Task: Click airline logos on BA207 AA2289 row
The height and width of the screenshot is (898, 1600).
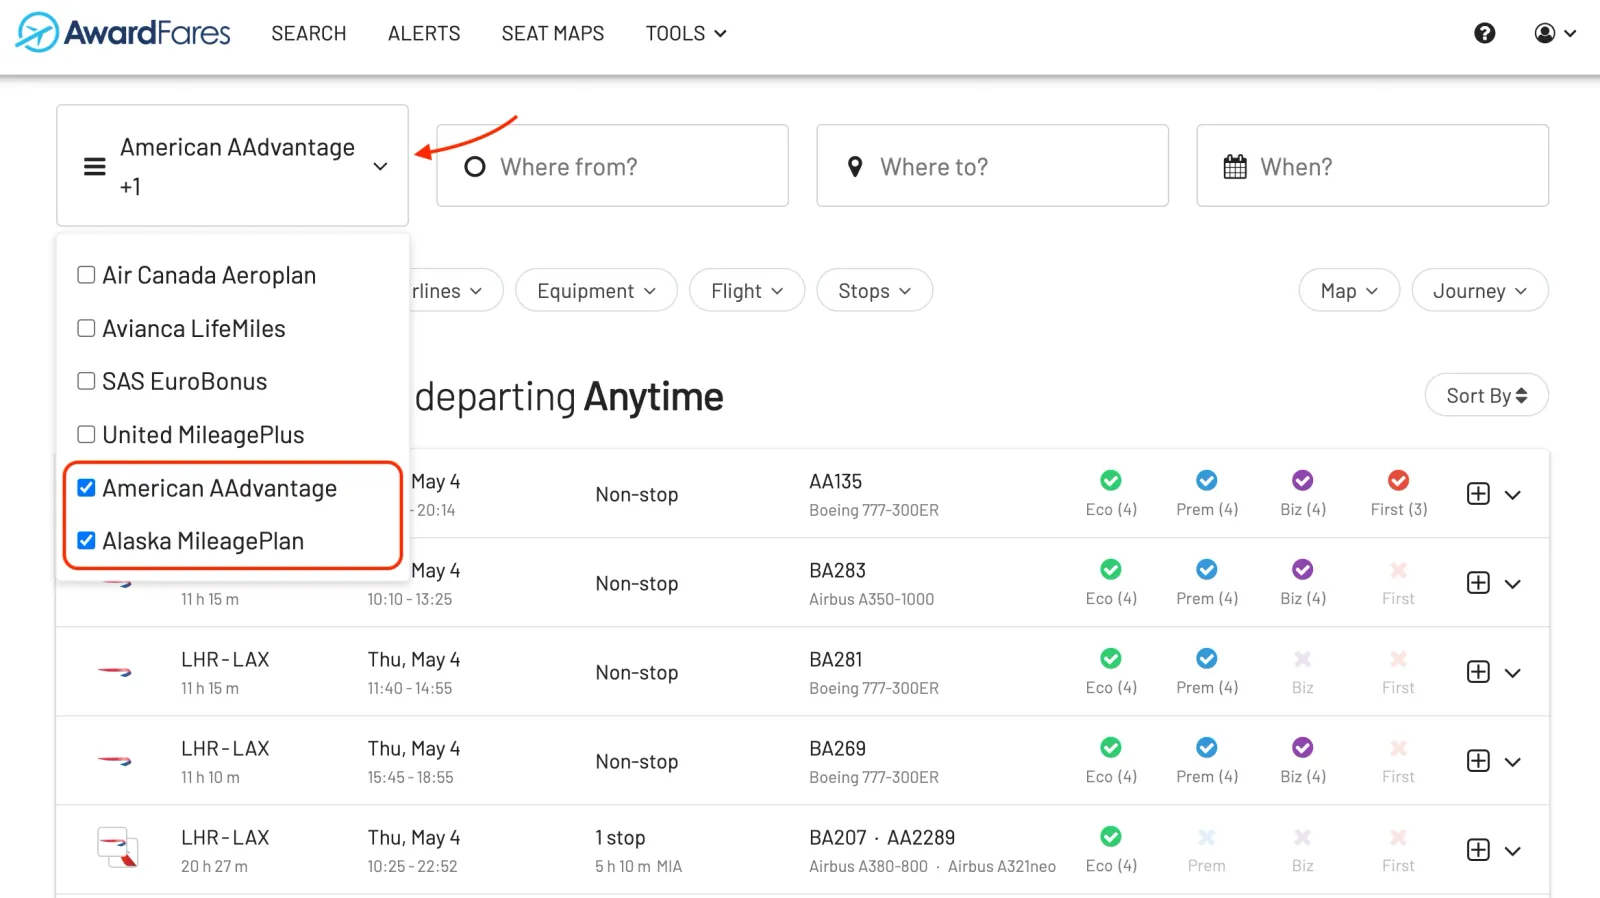Action: click(x=117, y=848)
